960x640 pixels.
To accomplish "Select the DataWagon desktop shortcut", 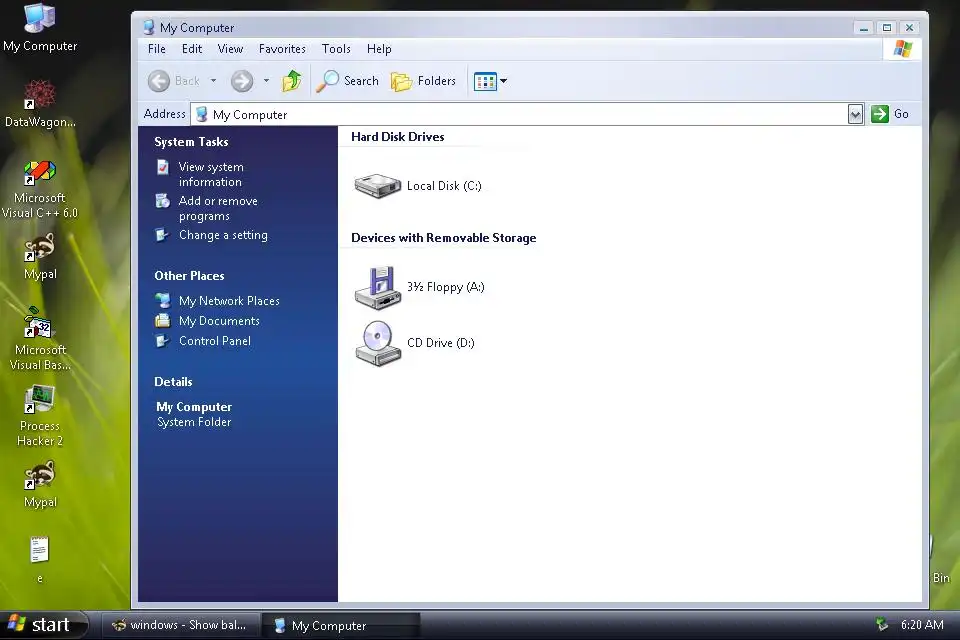I will tap(40, 103).
